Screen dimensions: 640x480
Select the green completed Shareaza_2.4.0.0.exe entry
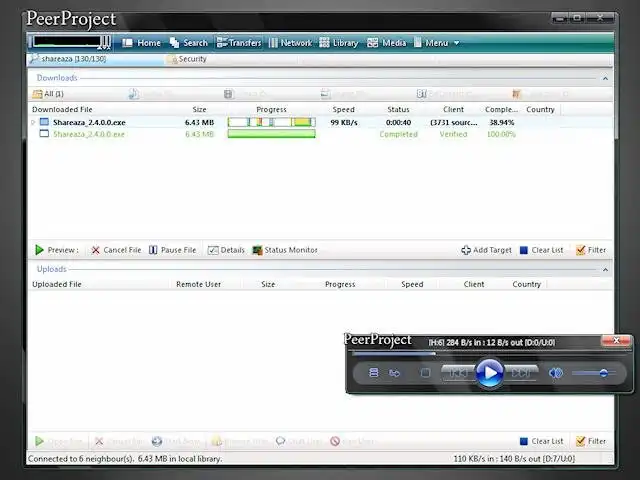pyautogui.click(x=89, y=134)
